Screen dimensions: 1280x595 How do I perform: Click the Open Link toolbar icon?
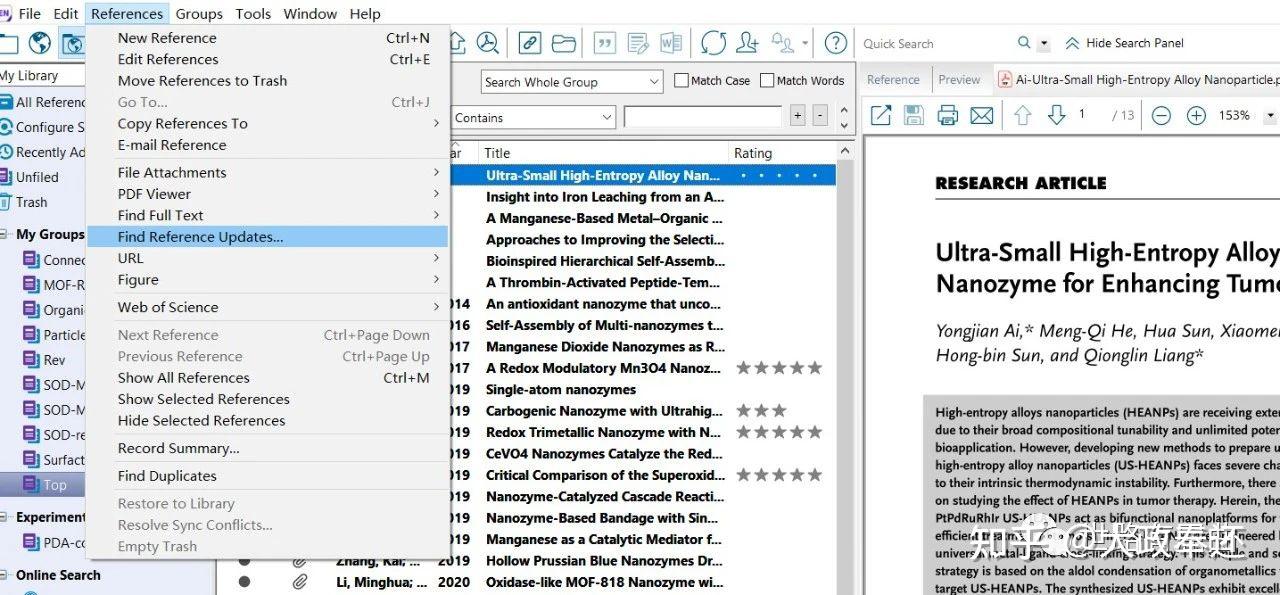click(530, 43)
